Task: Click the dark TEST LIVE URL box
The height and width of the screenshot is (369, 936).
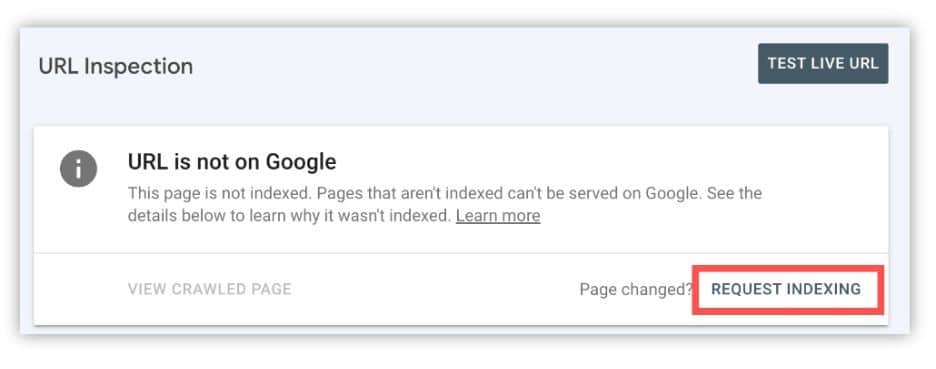Action: pyautogui.click(x=823, y=63)
